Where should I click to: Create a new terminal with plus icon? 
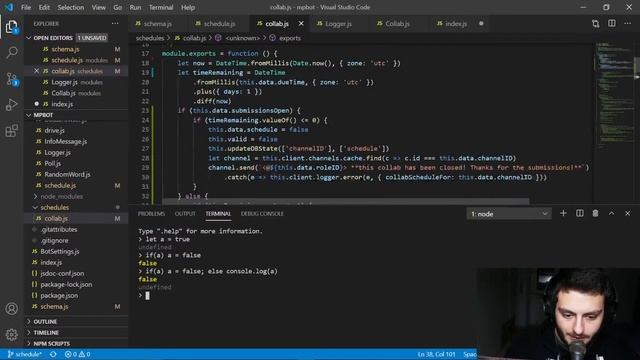[x=563, y=213]
